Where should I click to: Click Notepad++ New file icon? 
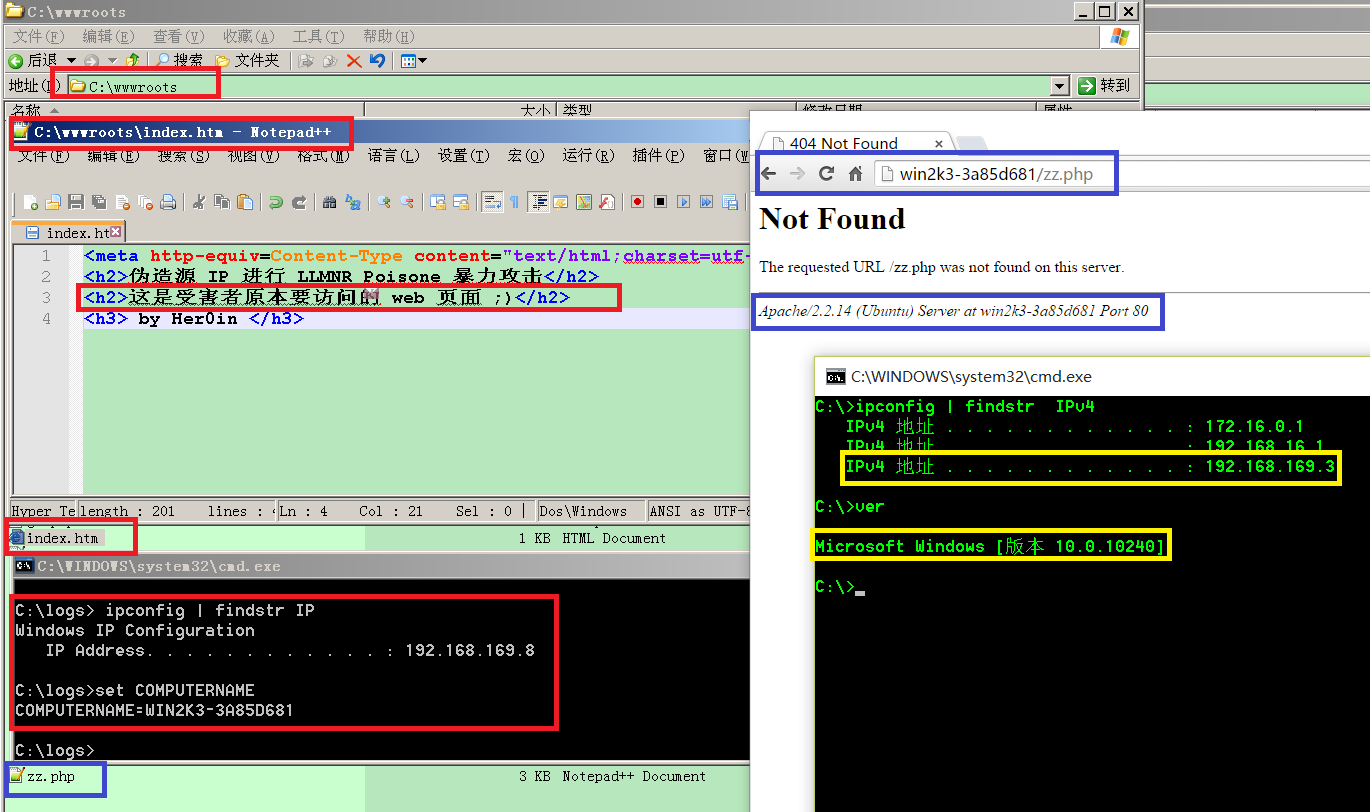click(31, 202)
